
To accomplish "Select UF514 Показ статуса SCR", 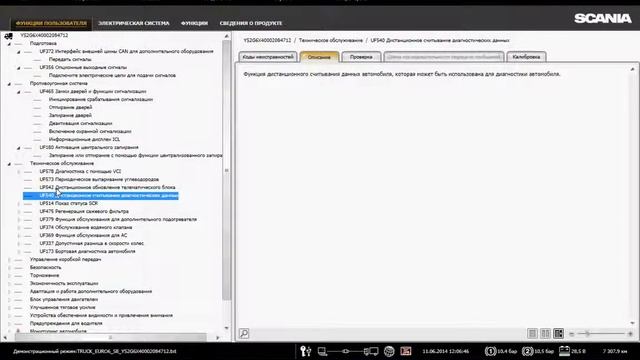I will pyautogui.click(x=69, y=203).
